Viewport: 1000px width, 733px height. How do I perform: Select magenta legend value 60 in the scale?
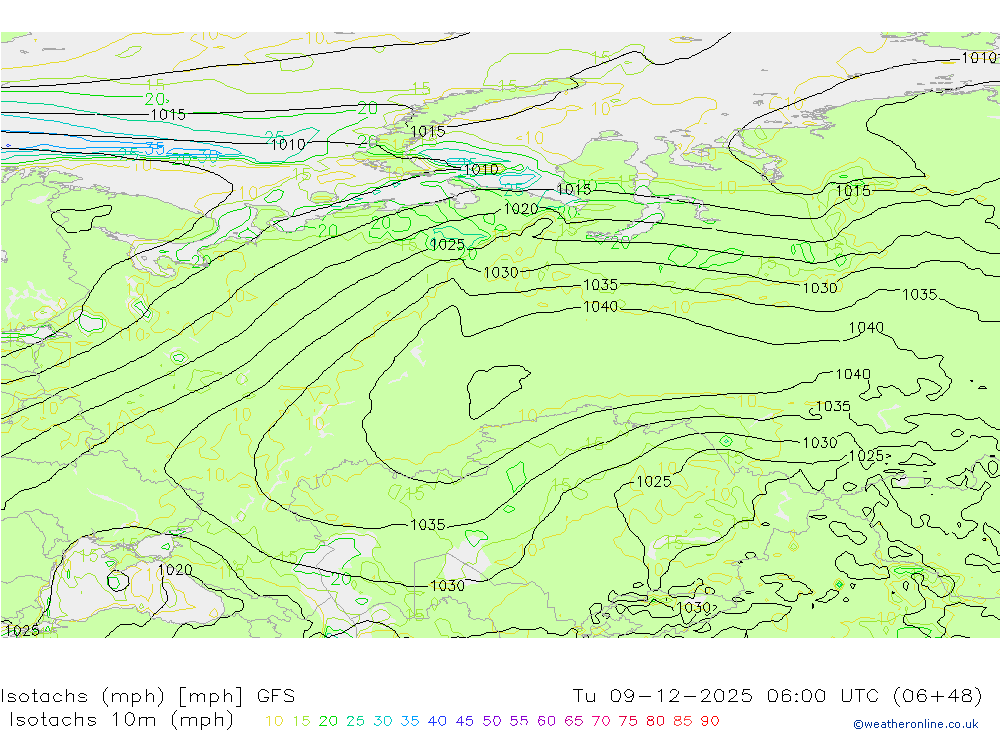pyautogui.click(x=547, y=721)
